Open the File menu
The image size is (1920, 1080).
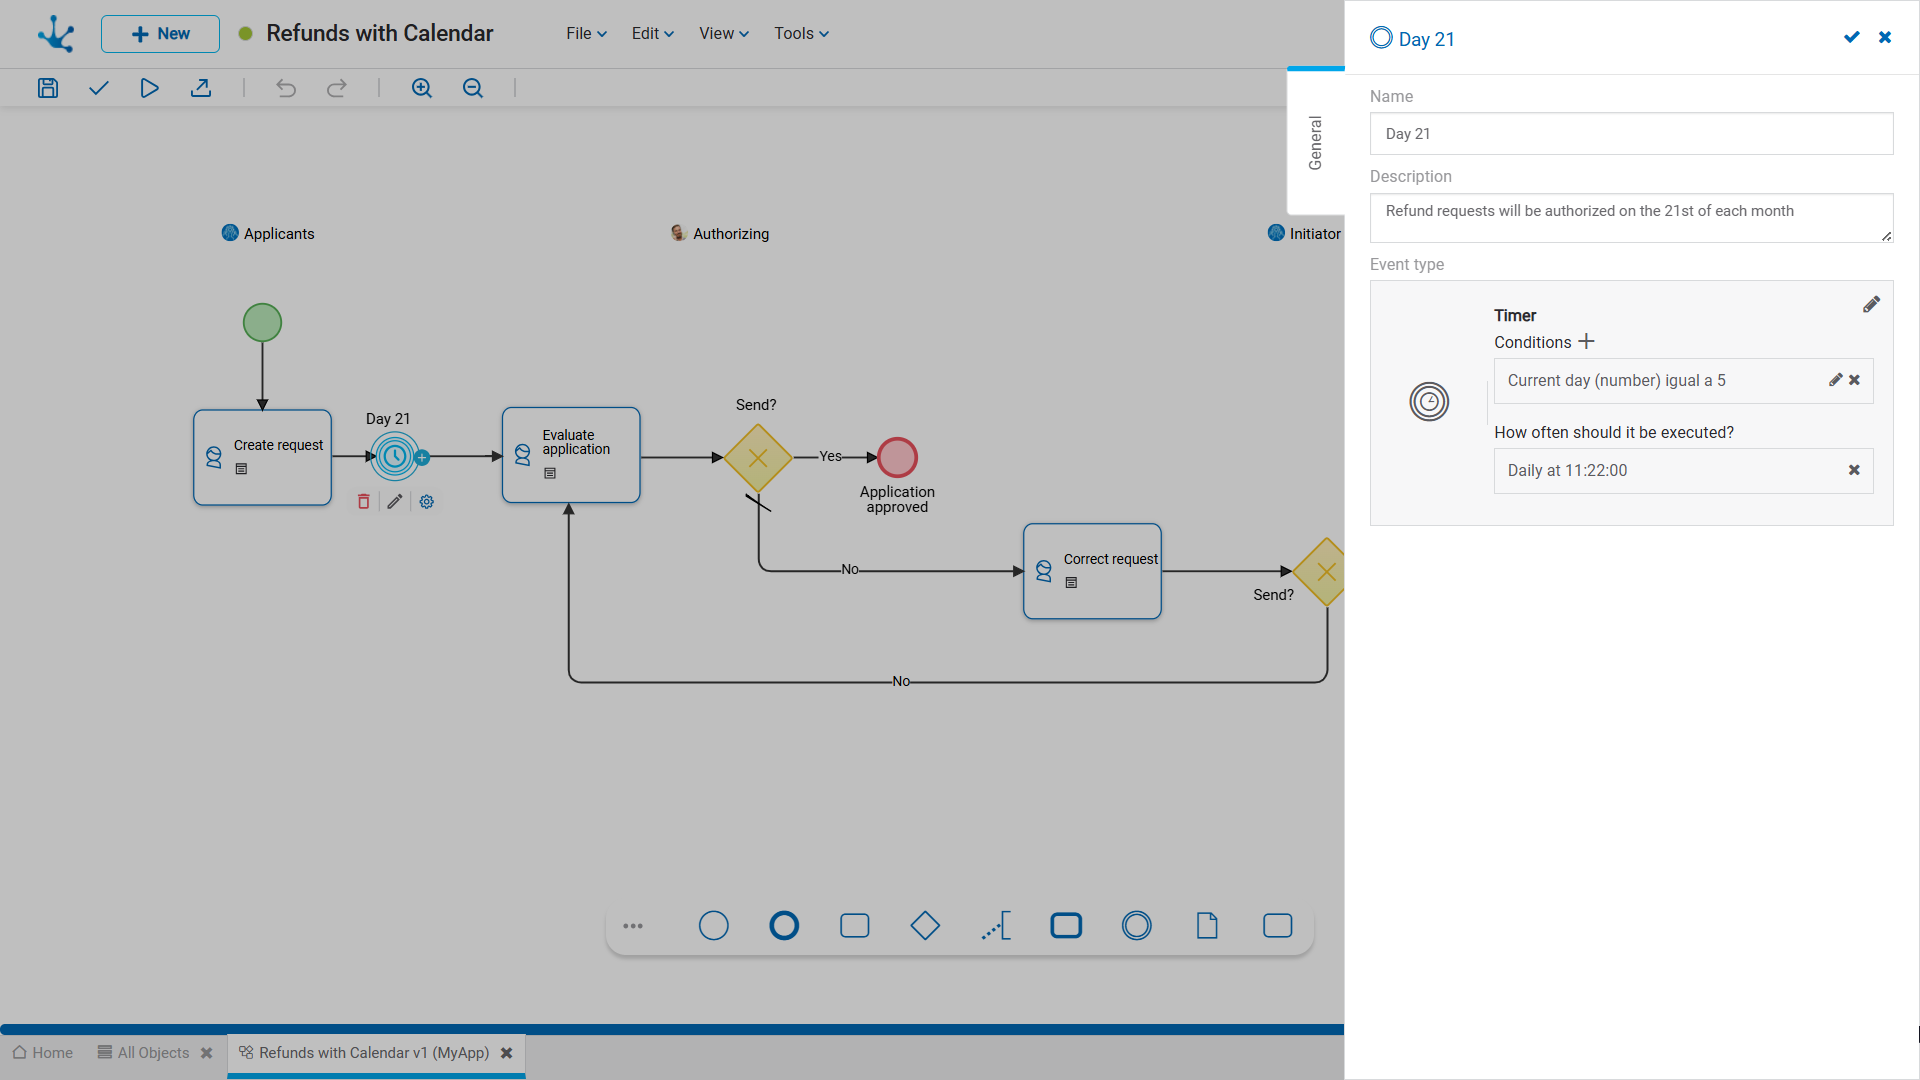coord(586,33)
